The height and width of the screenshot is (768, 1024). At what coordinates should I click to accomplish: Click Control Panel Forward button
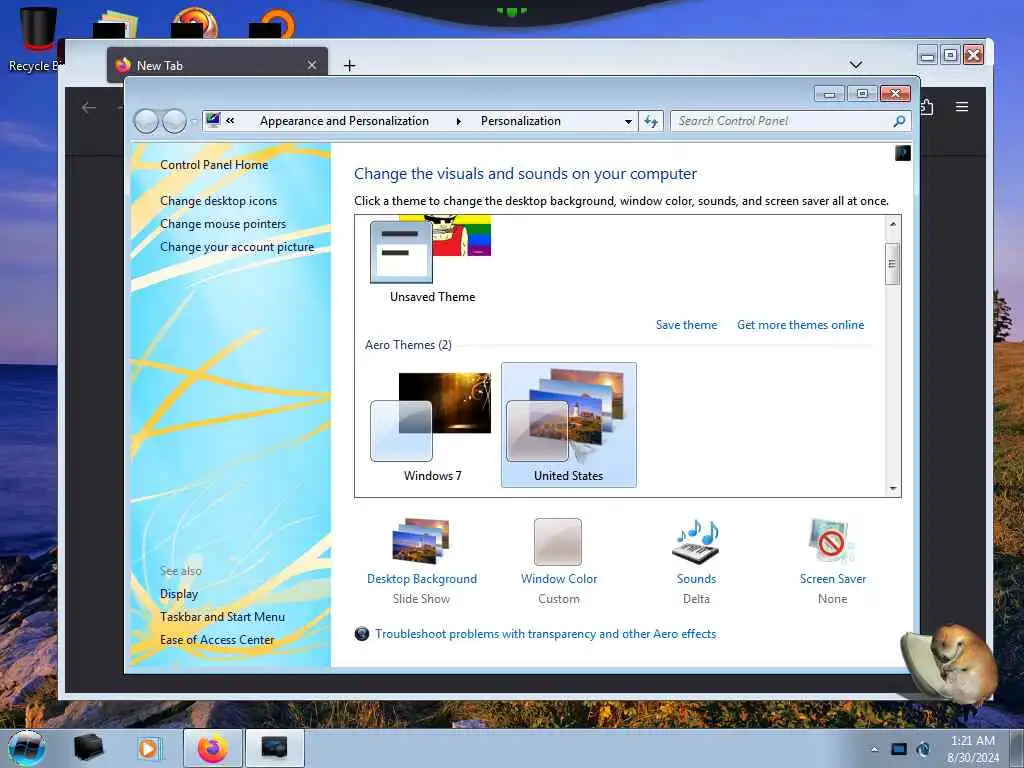point(174,121)
